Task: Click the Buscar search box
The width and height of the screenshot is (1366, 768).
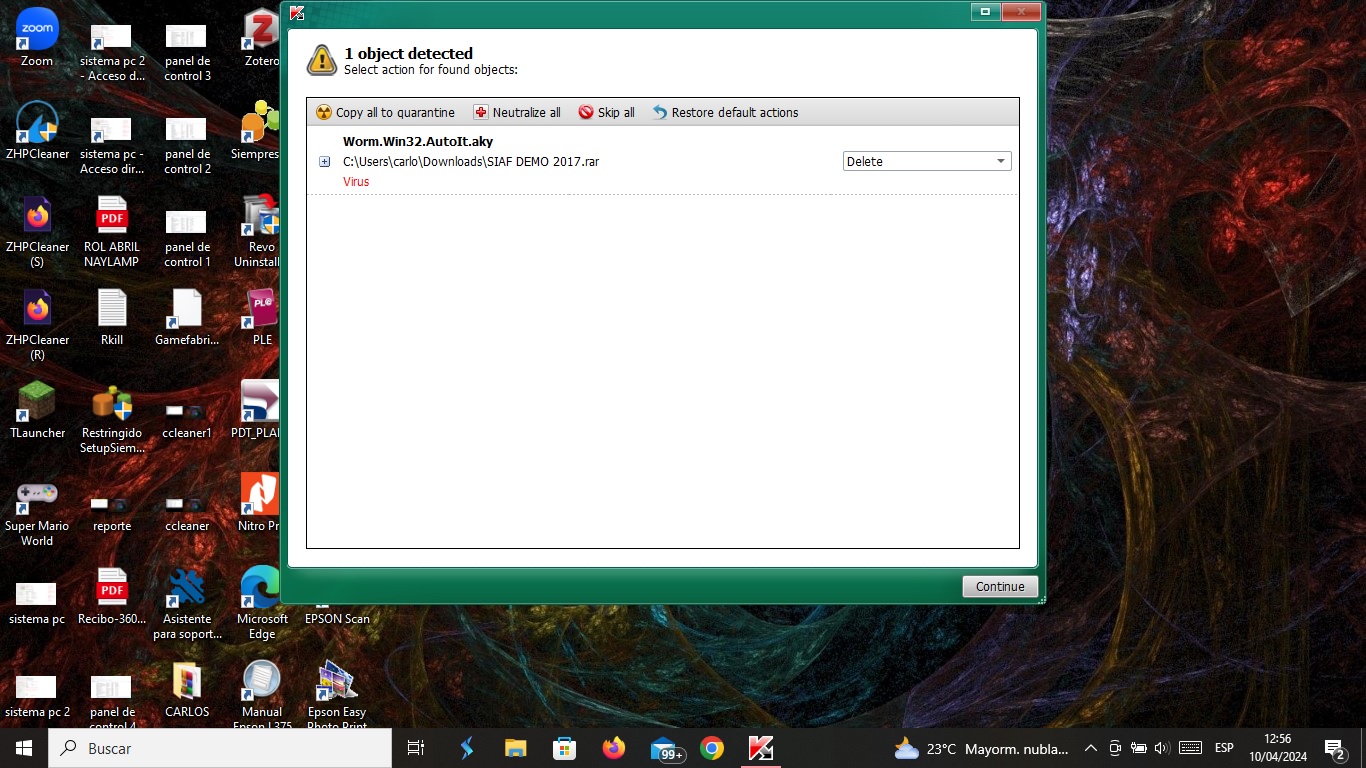Action: coord(220,748)
